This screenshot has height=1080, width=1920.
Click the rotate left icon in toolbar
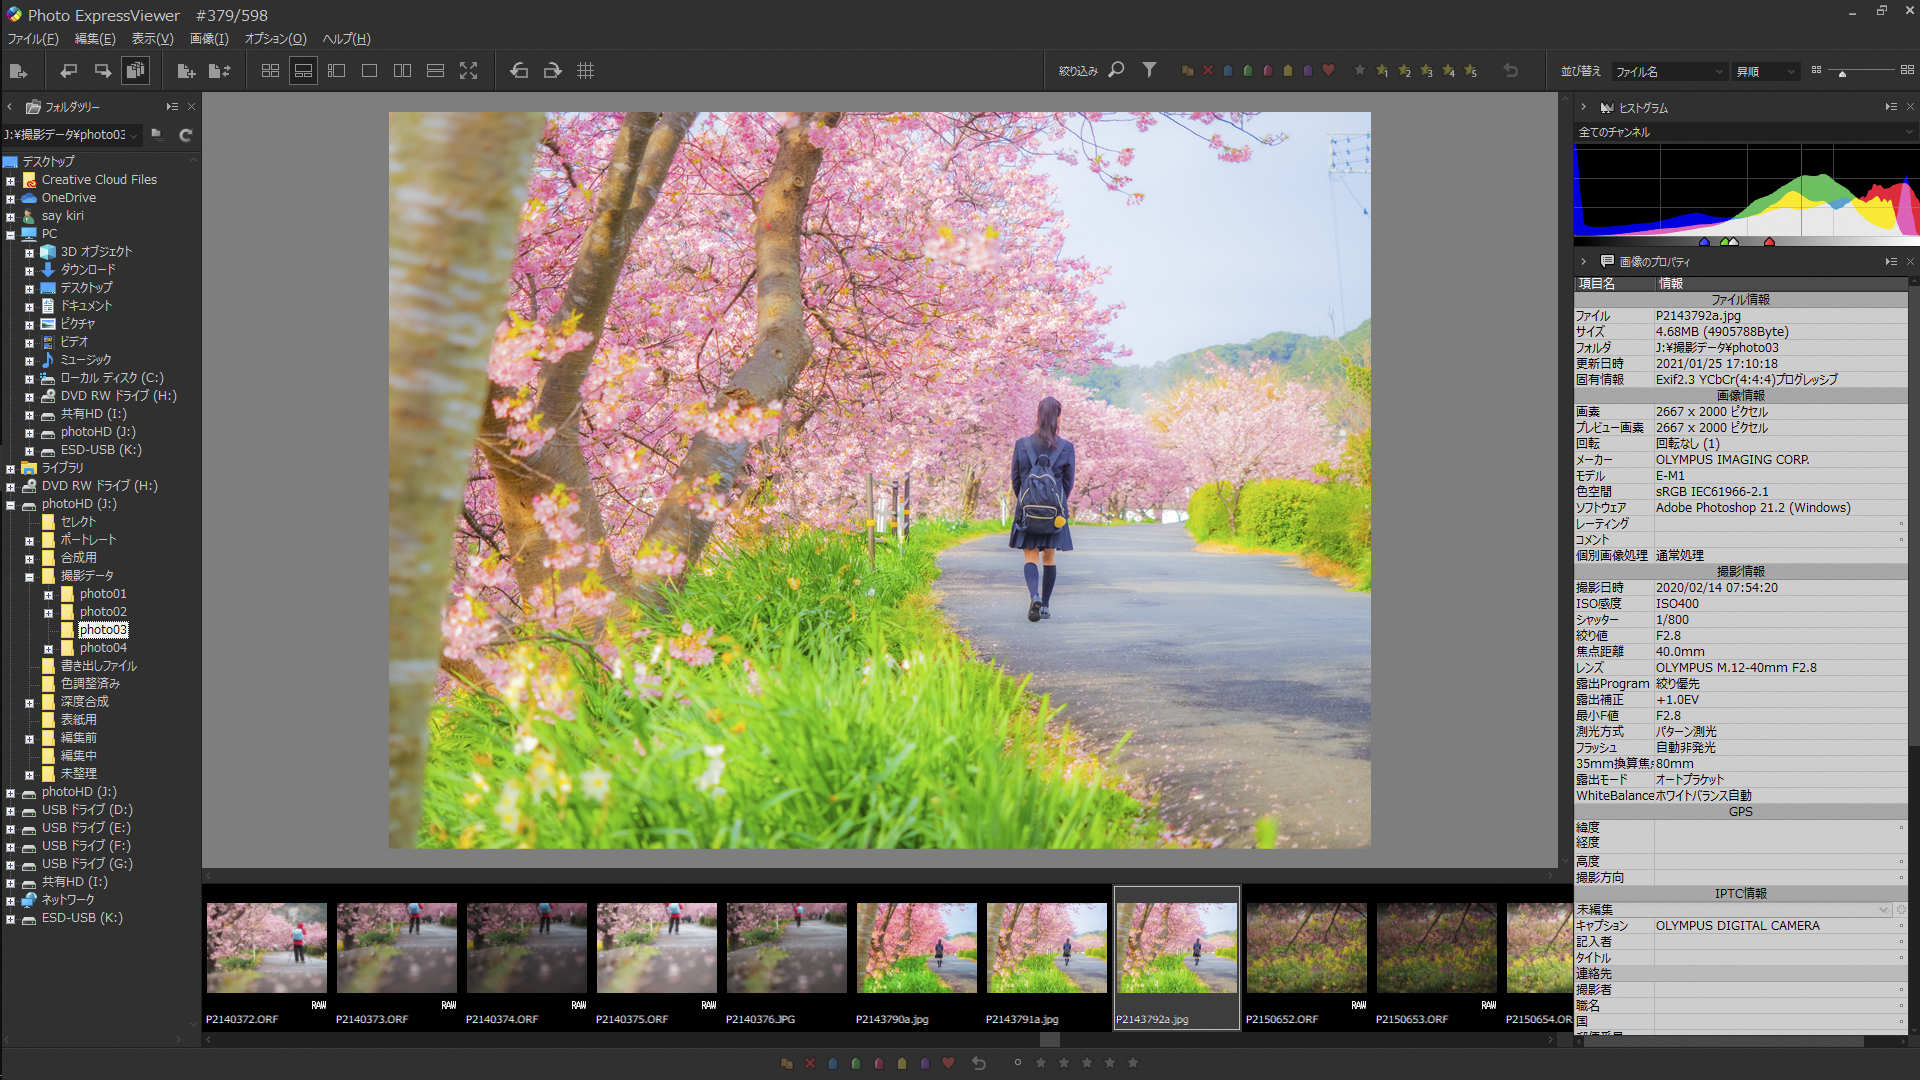pos(519,71)
